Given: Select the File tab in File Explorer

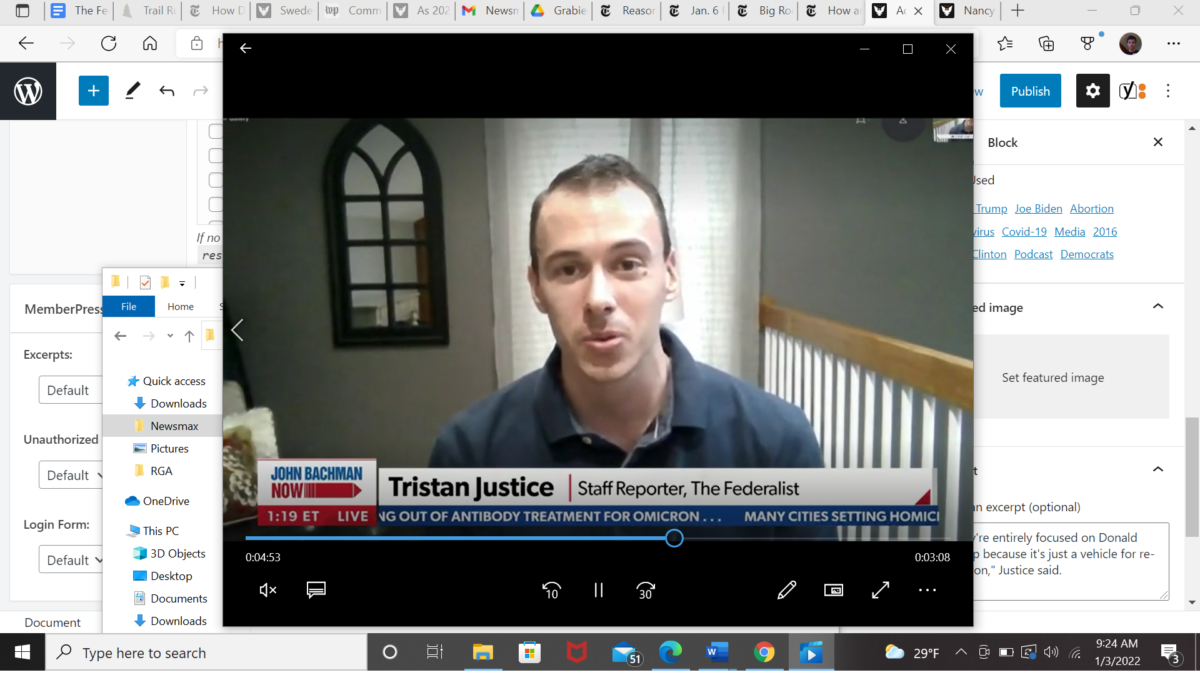Looking at the screenshot, I should pyautogui.click(x=128, y=307).
